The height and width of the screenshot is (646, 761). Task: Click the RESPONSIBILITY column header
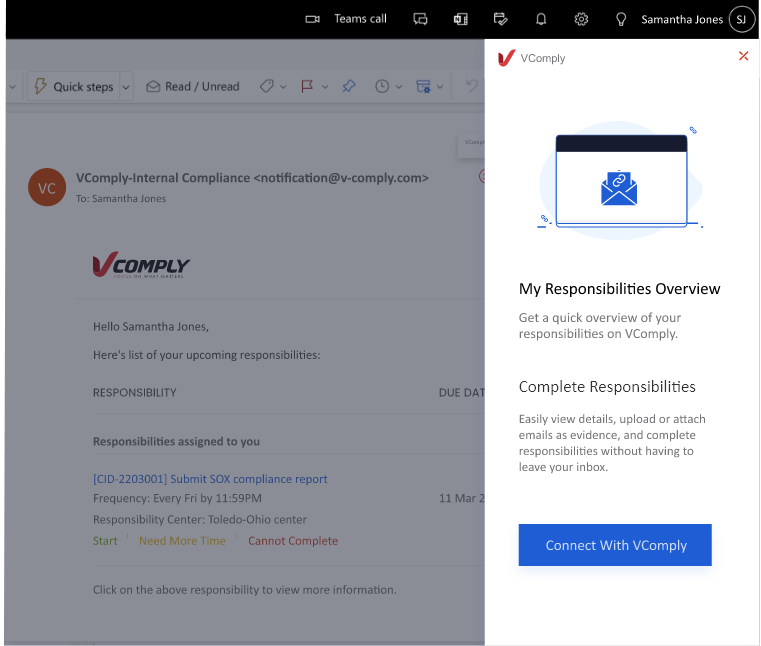(x=134, y=393)
